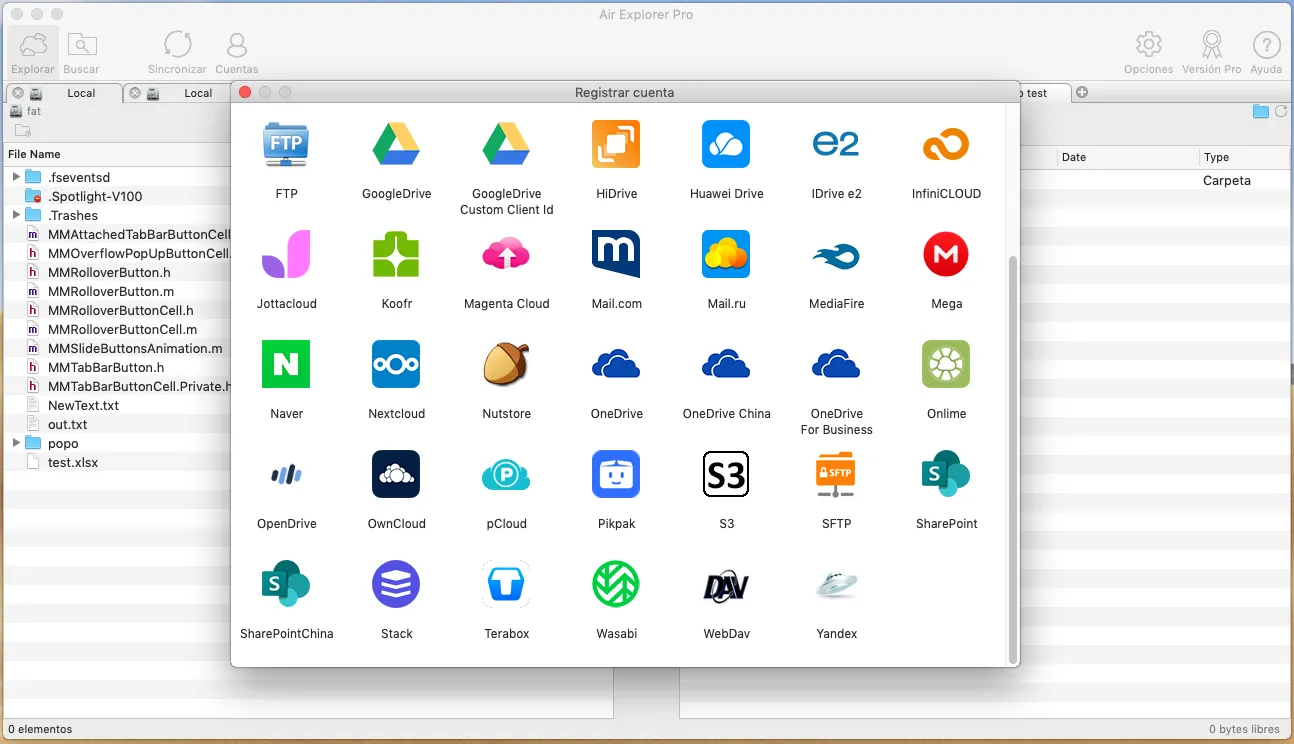Pick the SharePointChina icon
This screenshot has width=1294, height=744.
pos(286,584)
